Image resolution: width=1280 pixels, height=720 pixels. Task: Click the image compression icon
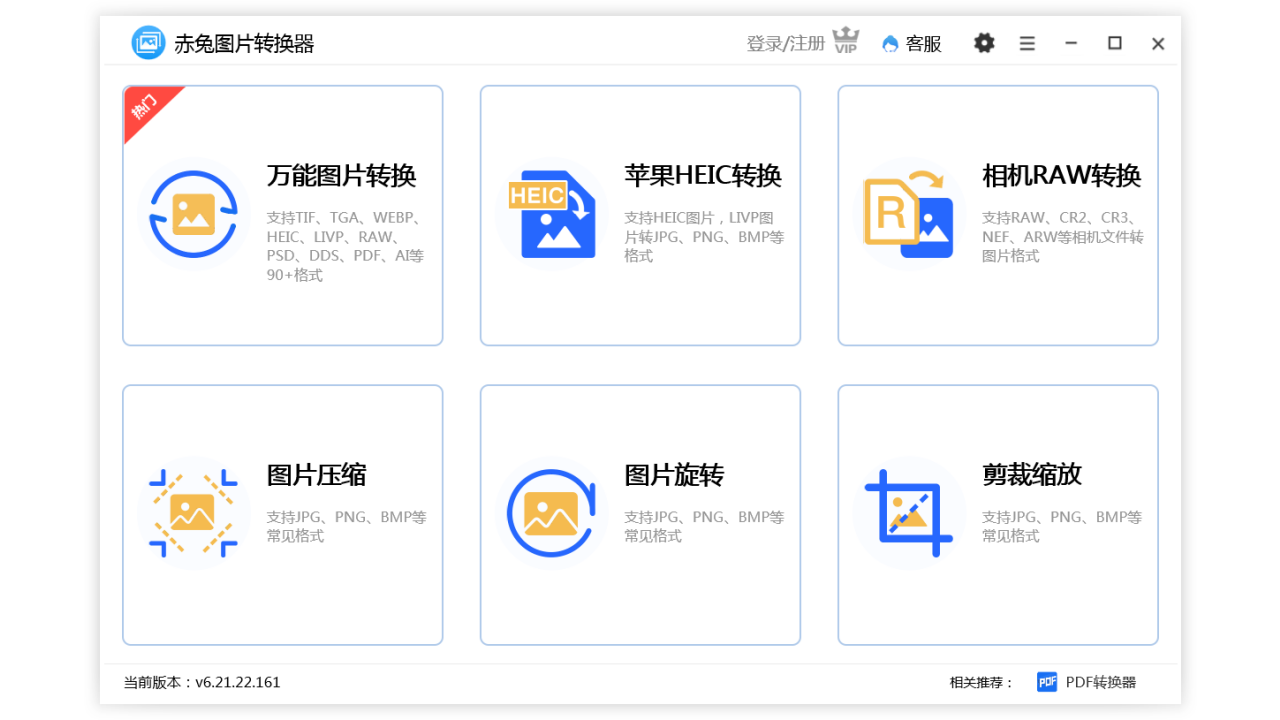click(193, 513)
